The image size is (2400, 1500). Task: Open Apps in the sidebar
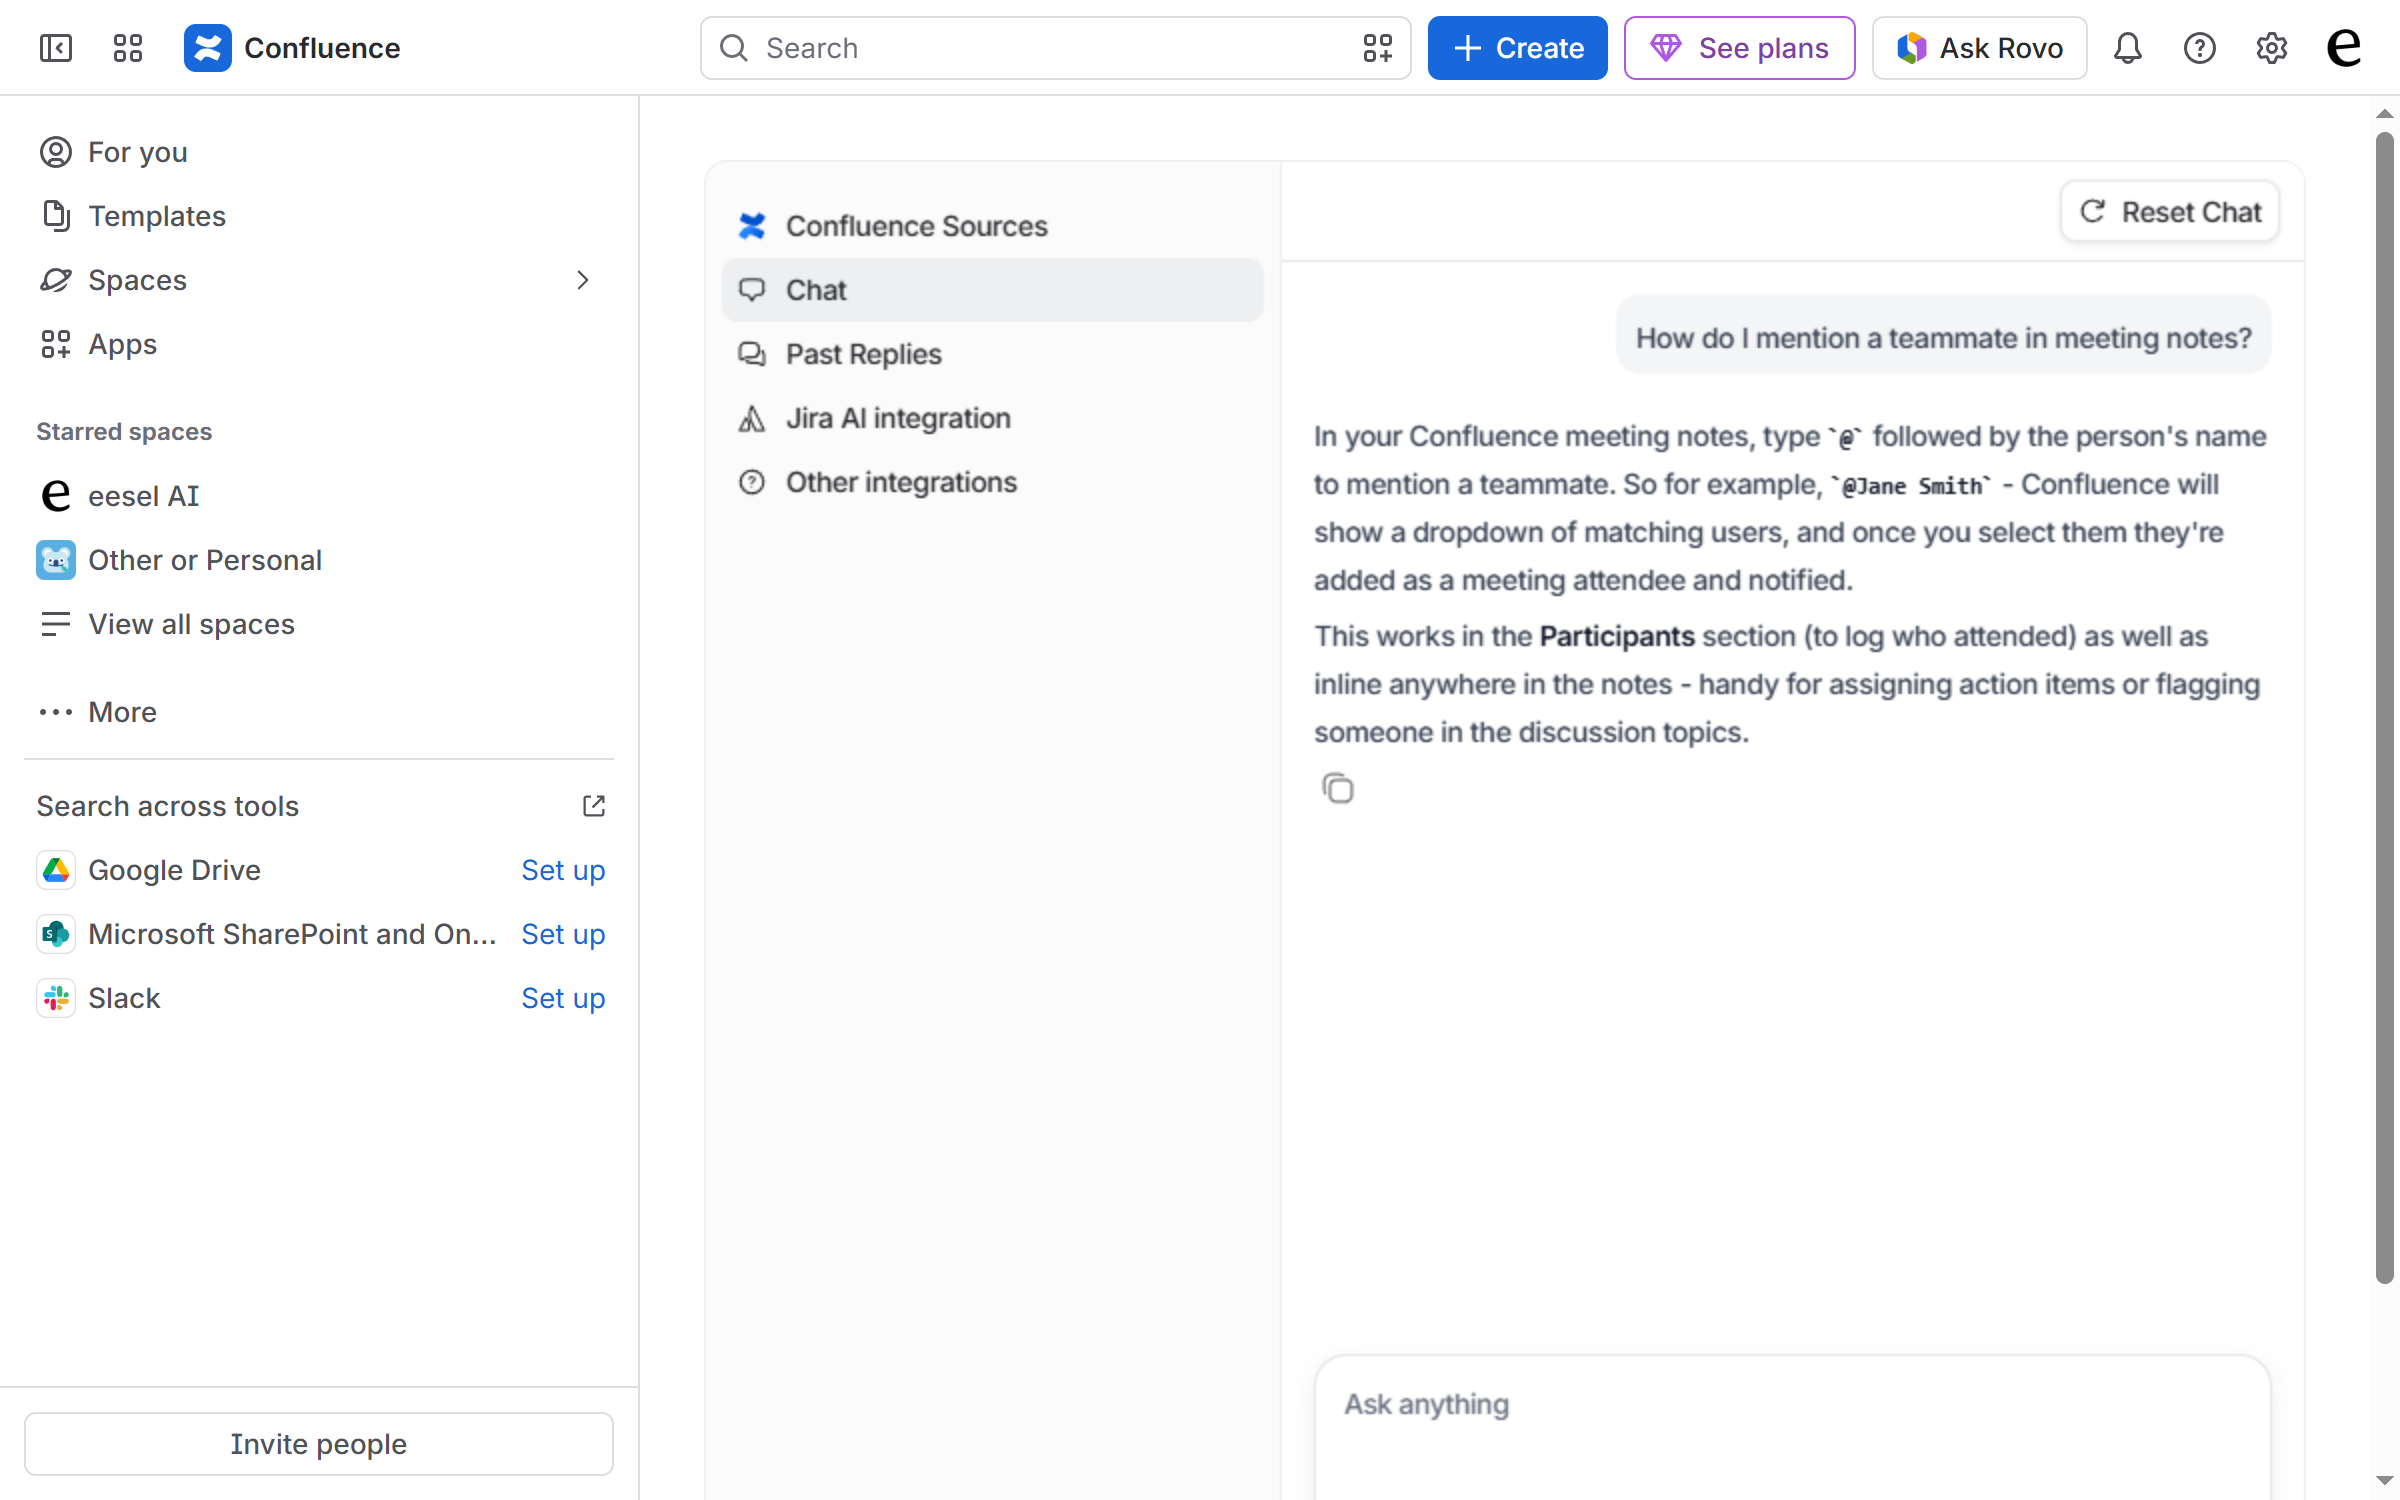point(318,344)
